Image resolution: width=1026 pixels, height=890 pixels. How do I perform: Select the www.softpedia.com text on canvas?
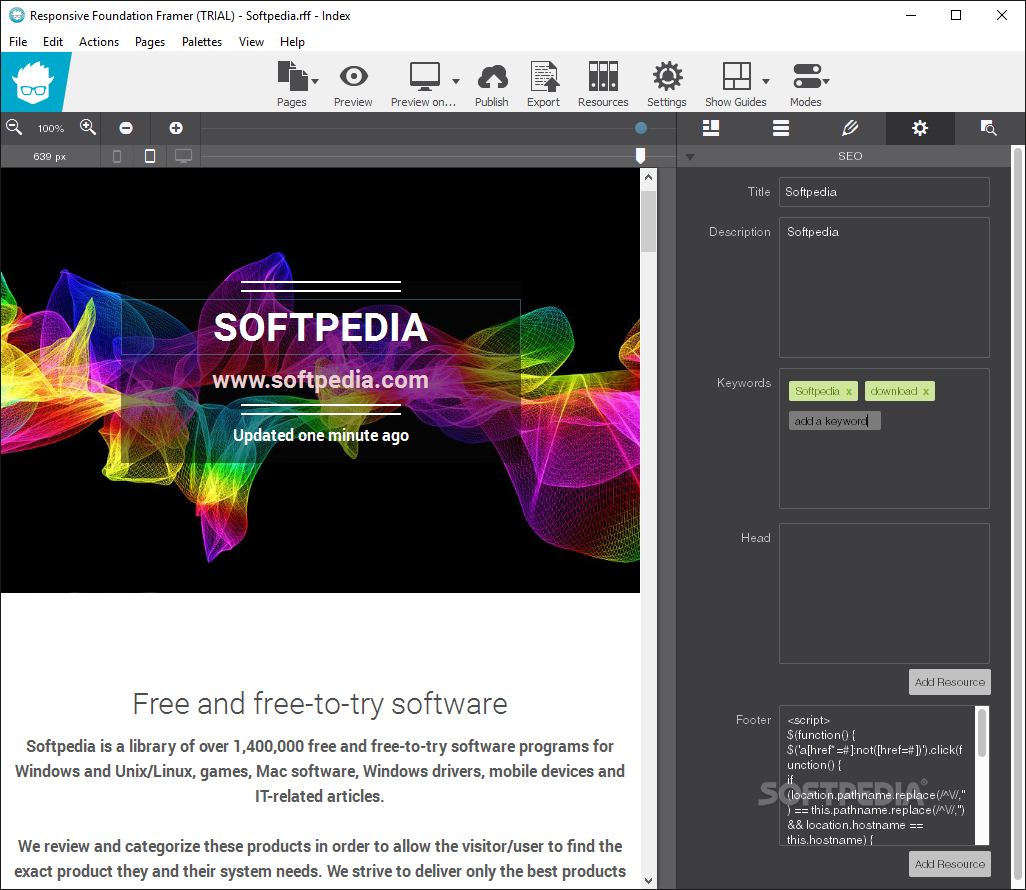coord(321,380)
